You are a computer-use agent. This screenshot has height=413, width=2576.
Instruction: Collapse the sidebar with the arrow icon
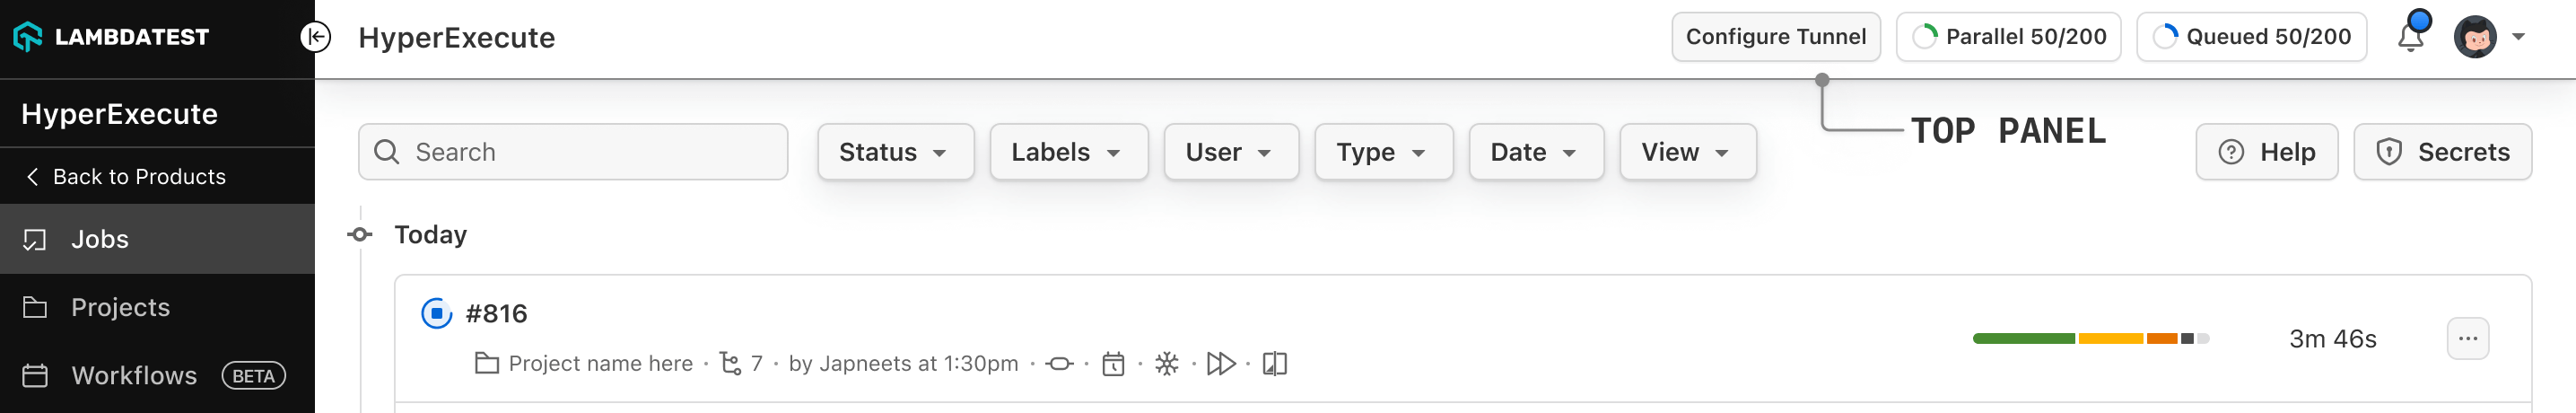pos(316,37)
